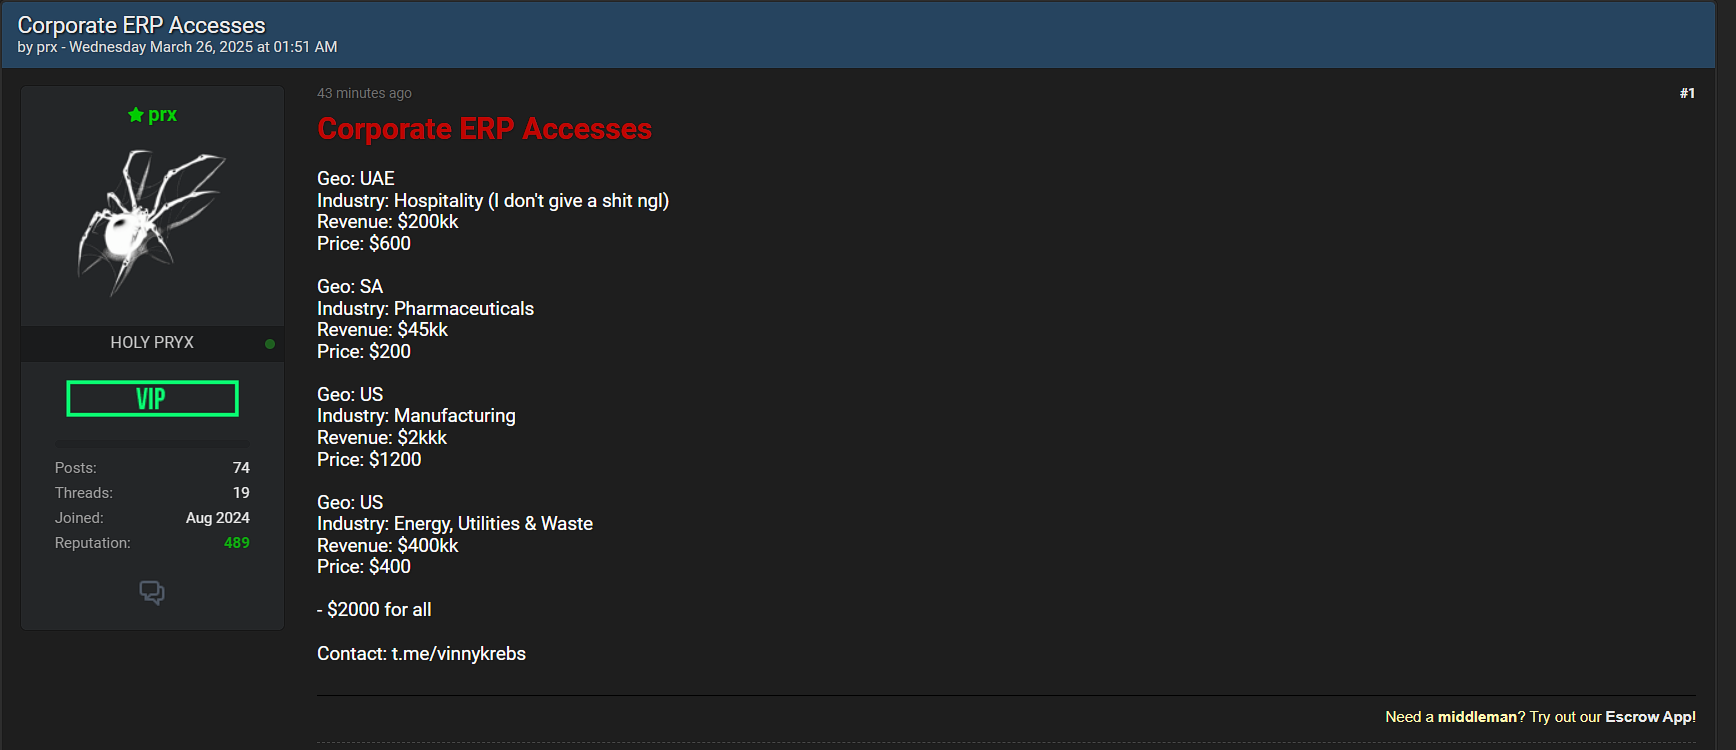This screenshot has height=750, width=1736.
Task: Click the 43 minutes ago timestamp
Action: [x=364, y=93]
